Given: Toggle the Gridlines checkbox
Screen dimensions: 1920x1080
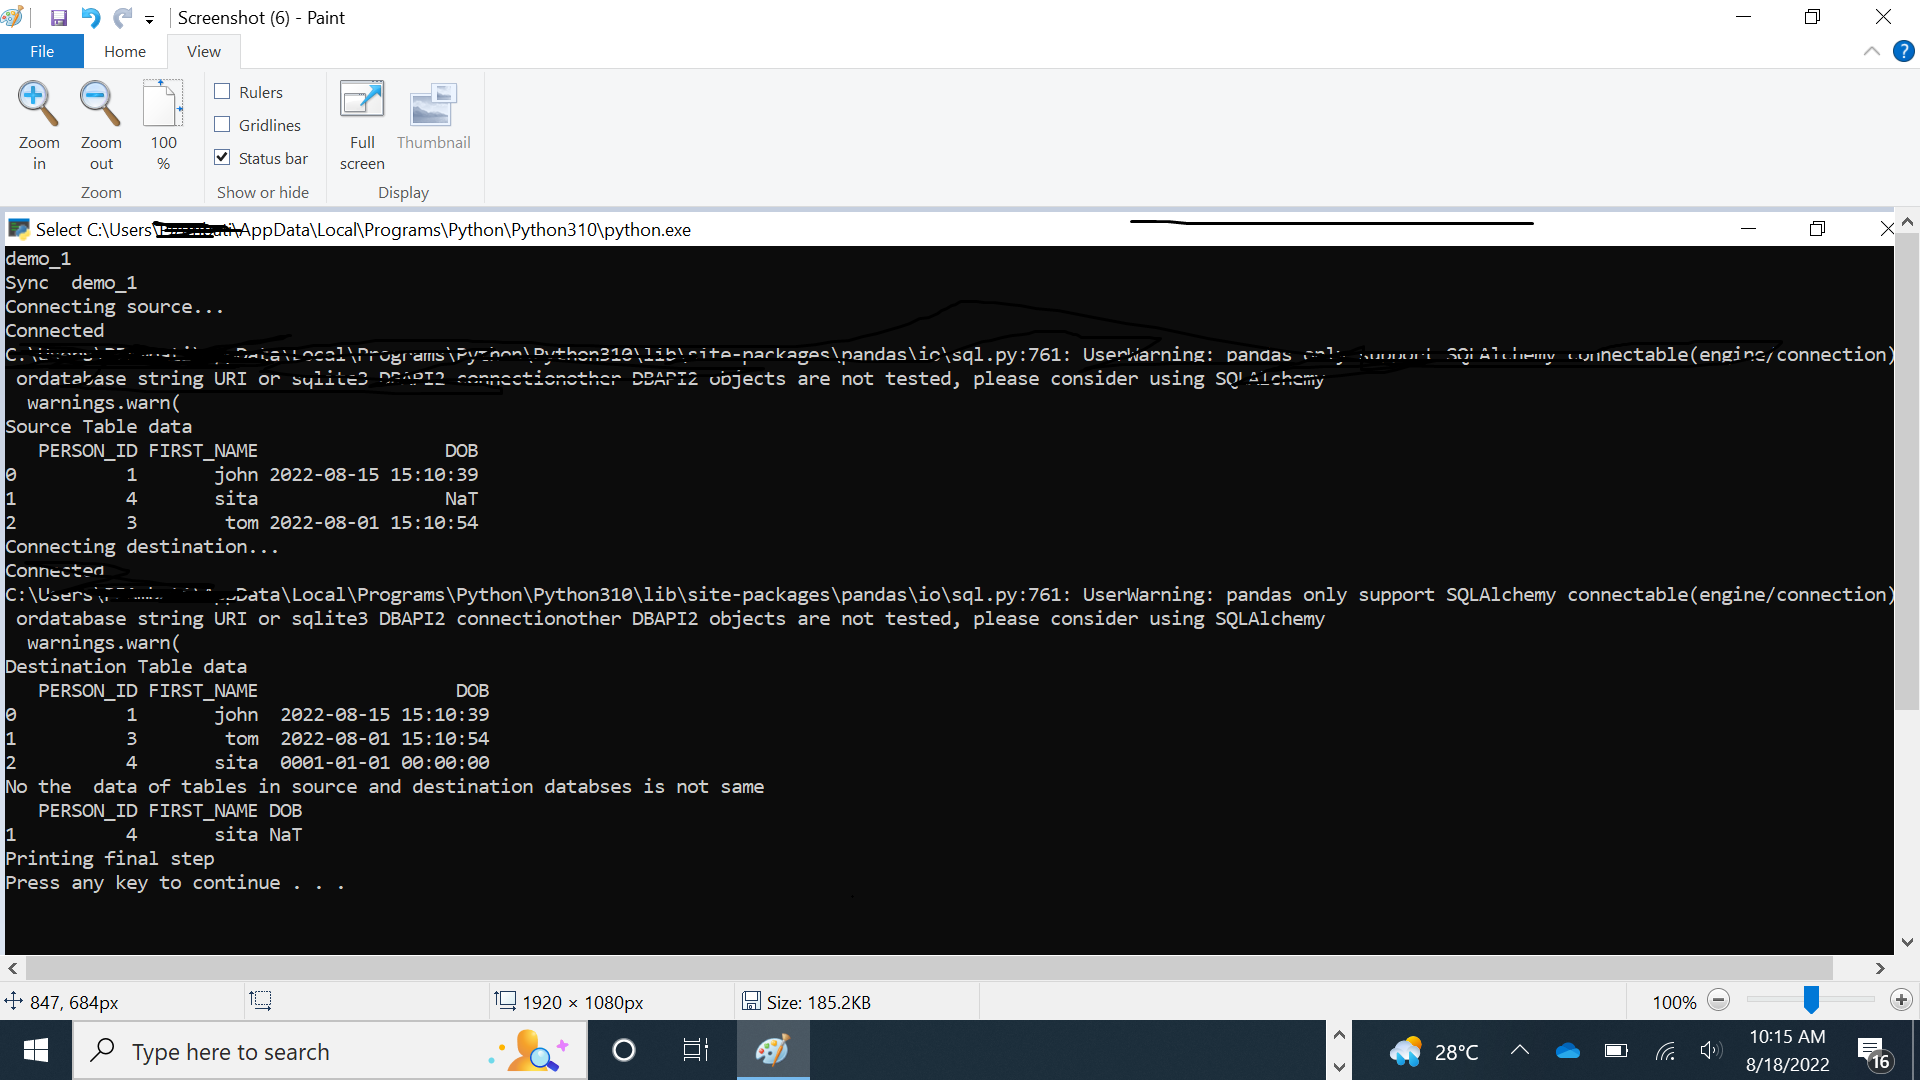Looking at the screenshot, I should [222, 124].
